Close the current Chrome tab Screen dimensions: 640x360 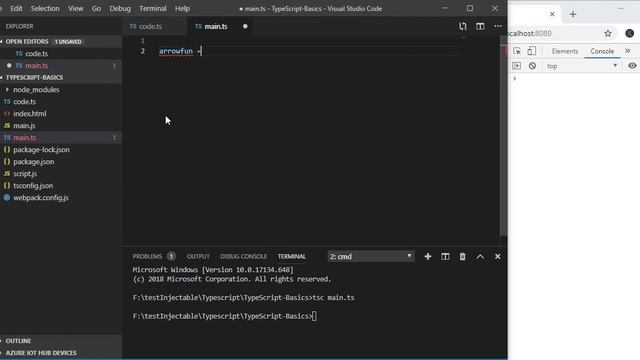(x=552, y=14)
